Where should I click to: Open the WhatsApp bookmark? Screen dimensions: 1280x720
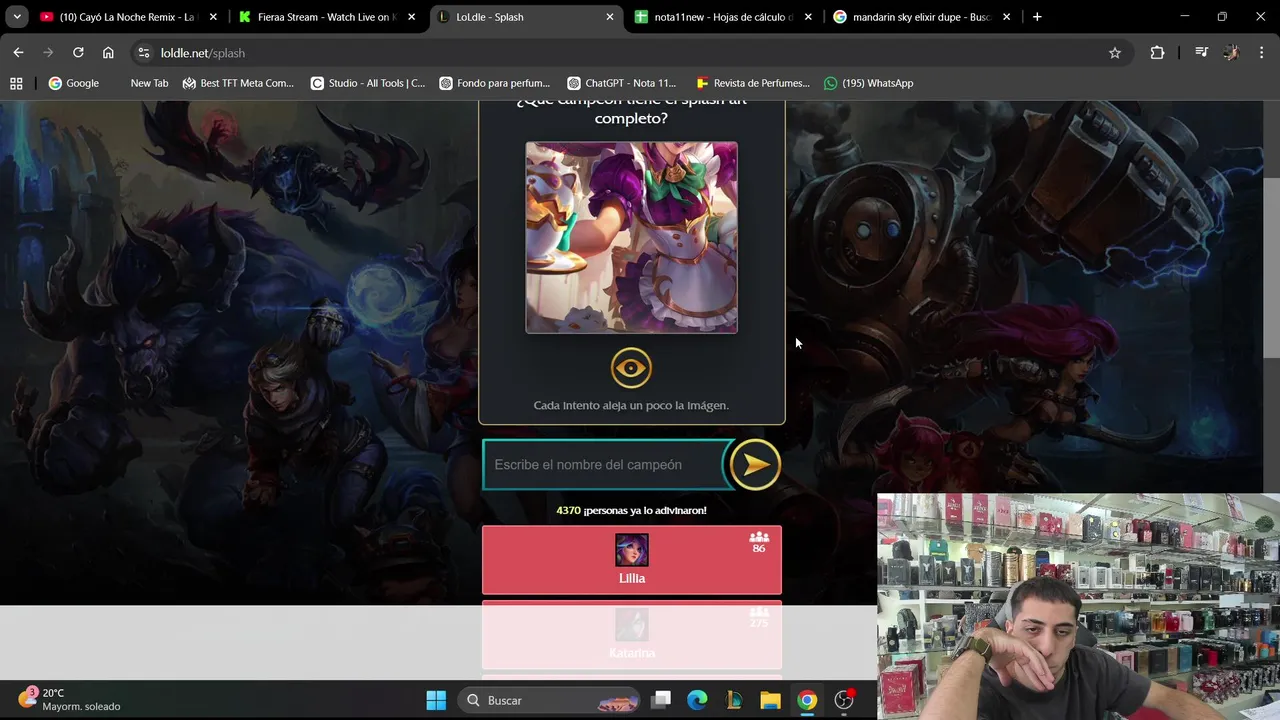(x=869, y=83)
